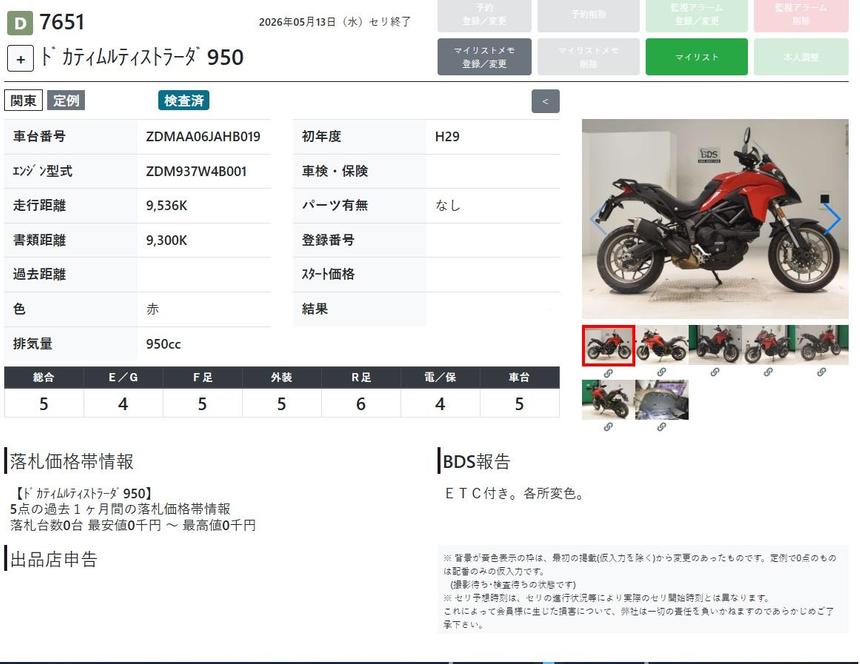
Task: Click the 総合 score header
Action: [43, 378]
